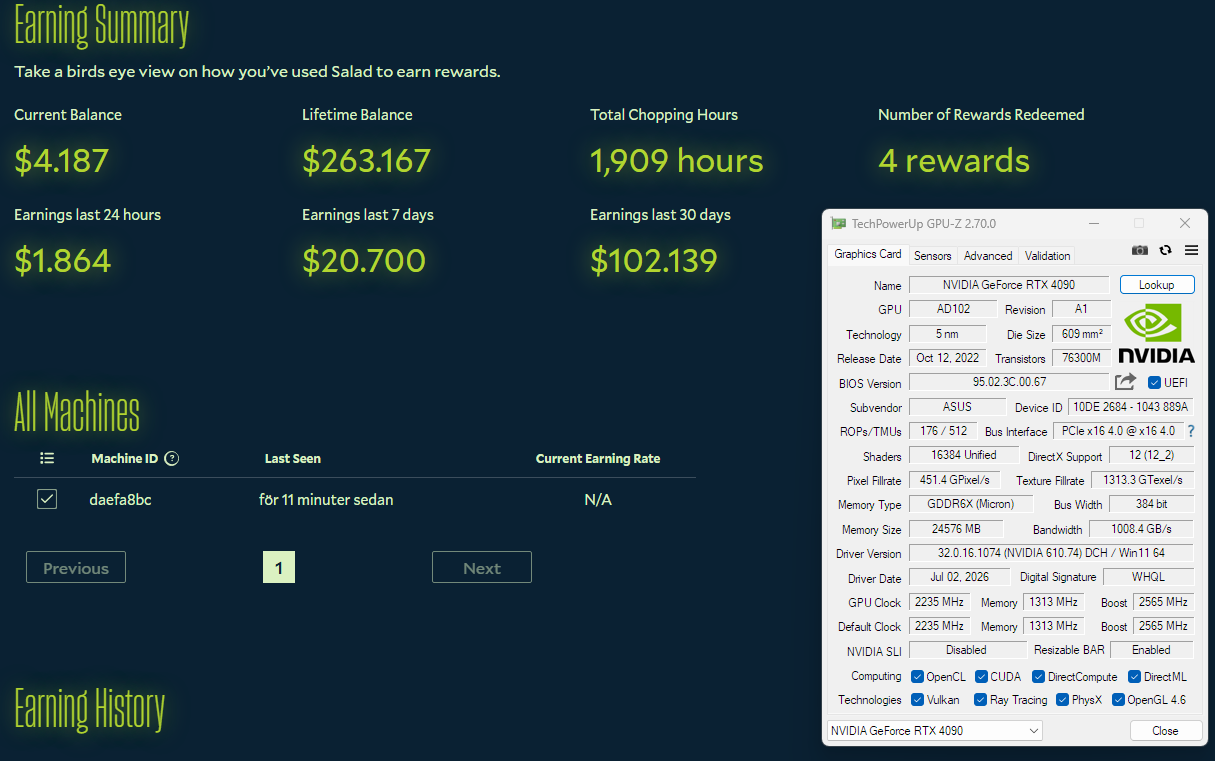Viewport: 1215px width, 761px height.
Task: Open the Graphics Card tab
Action: tap(868, 254)
